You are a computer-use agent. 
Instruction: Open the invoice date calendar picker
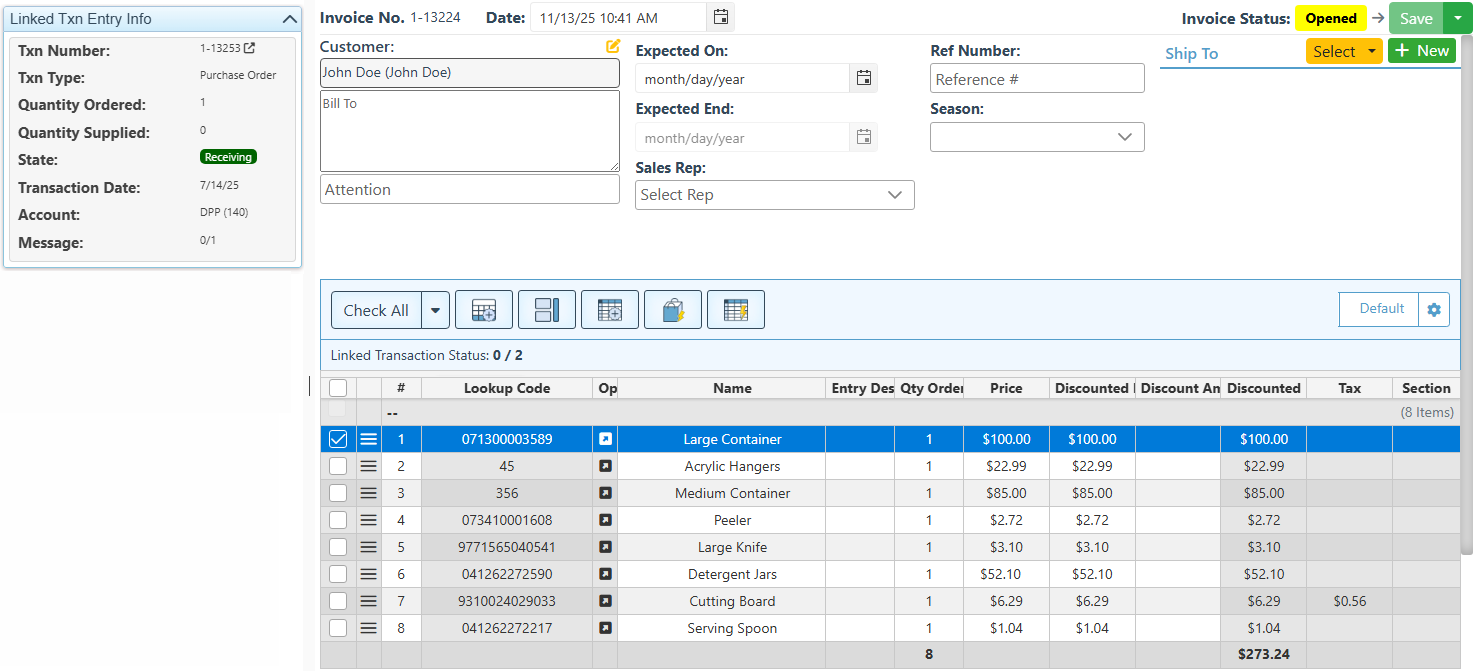click(x=720, y=17)
